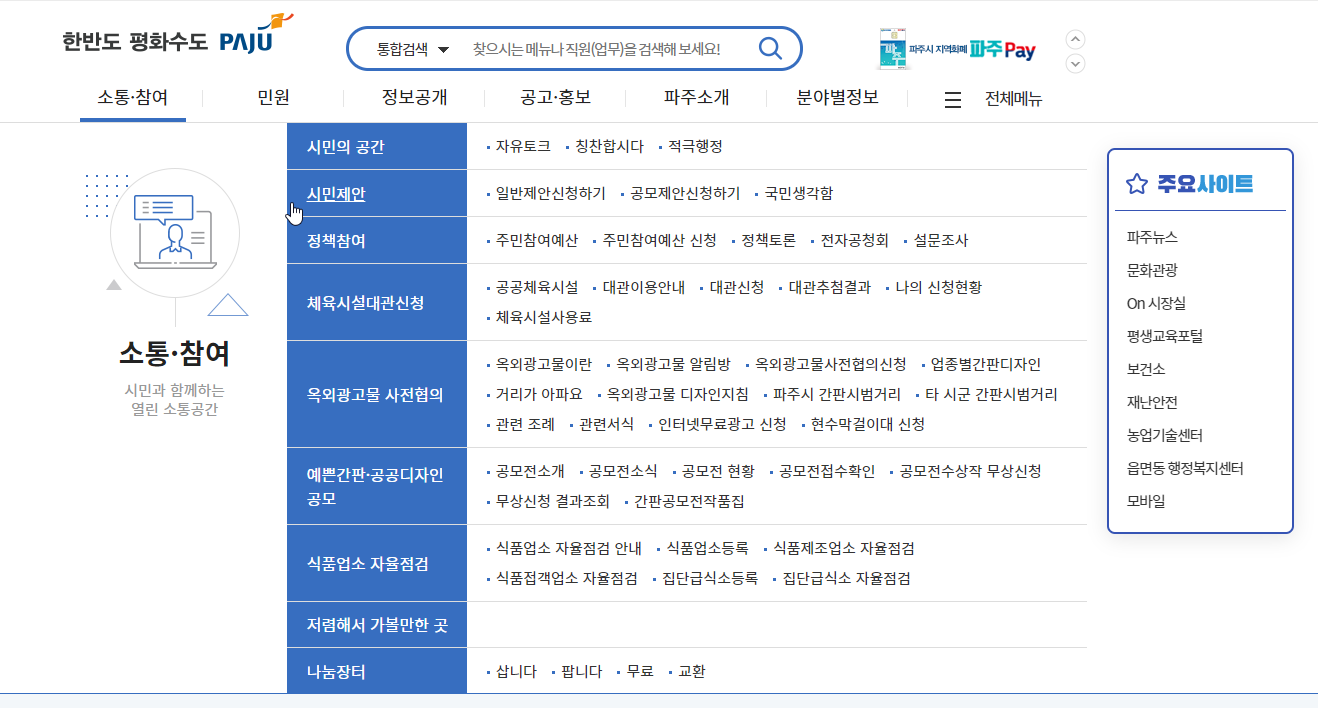Open the 자유토크 link
This screenshot has height=708, width=1318.
tap(523, 146)
